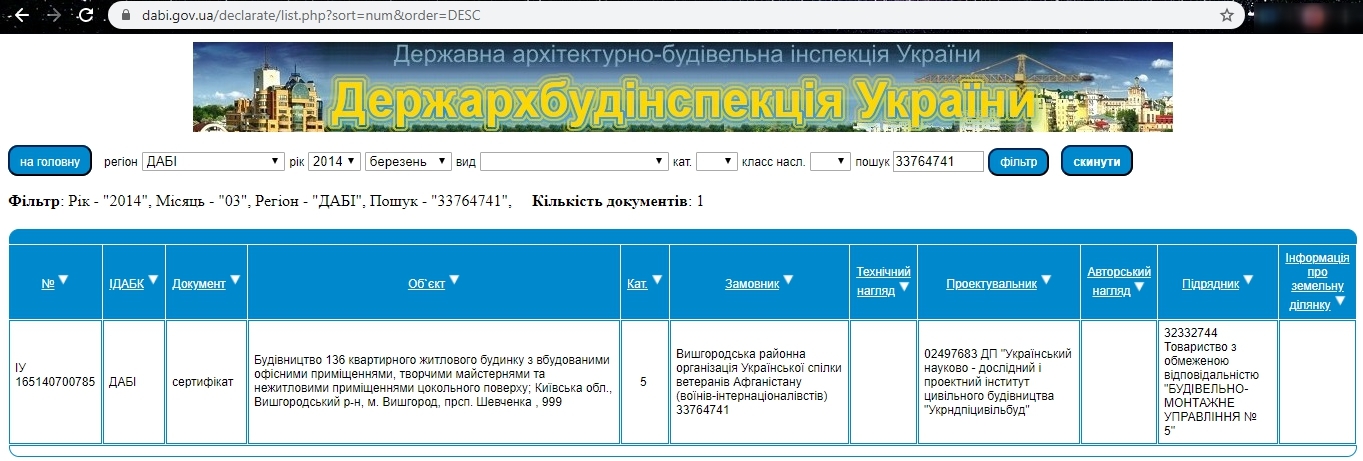Click sort arrow next to Об'єкт column

[x=454, y=280]
